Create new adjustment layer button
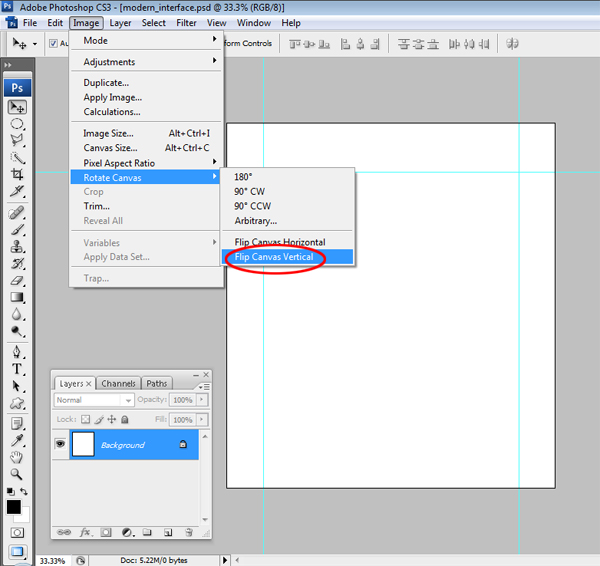 point(127,532)
